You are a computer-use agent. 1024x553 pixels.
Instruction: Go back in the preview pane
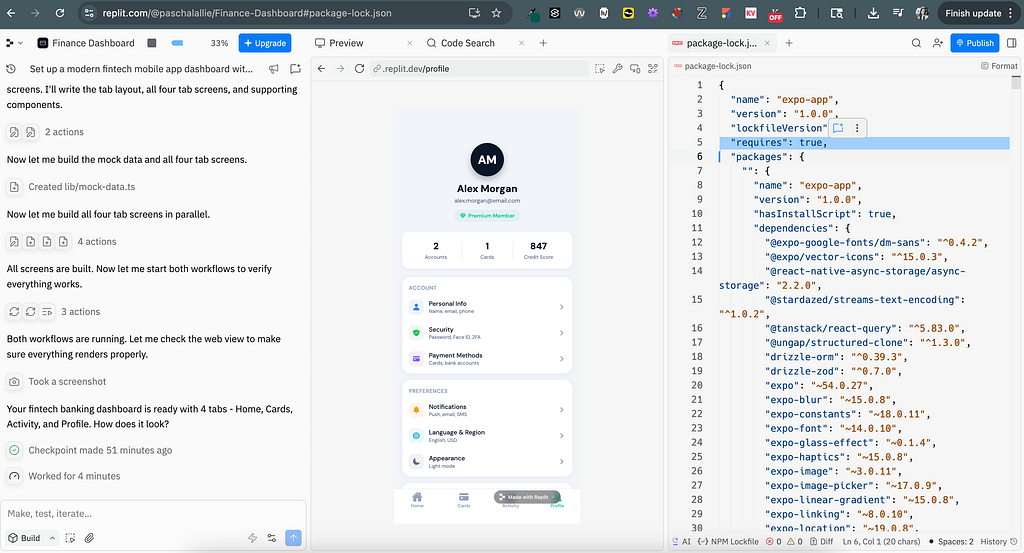tap(321, 69)
